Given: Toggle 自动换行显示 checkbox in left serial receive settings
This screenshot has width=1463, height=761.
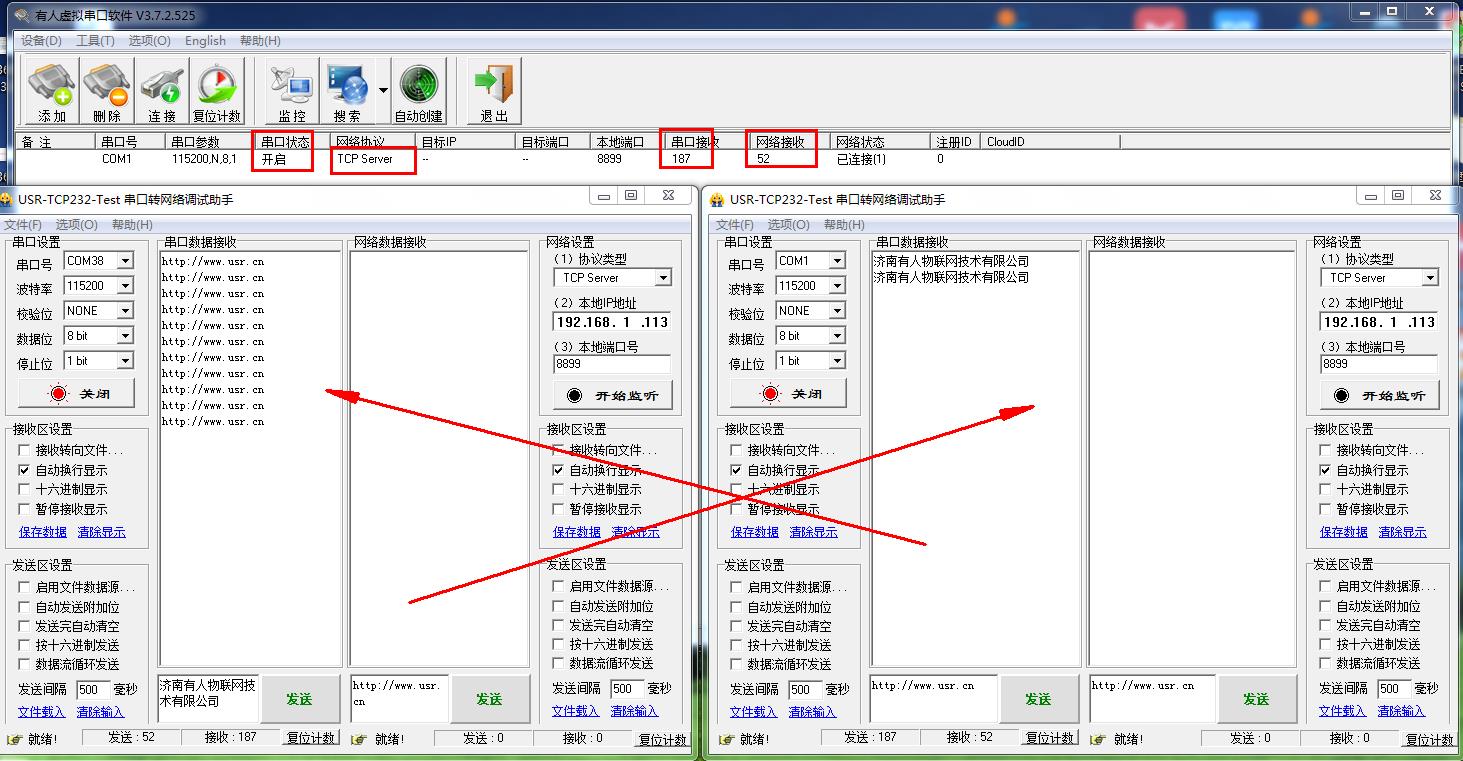Looking at the screenshot, I should click(25, 470).
